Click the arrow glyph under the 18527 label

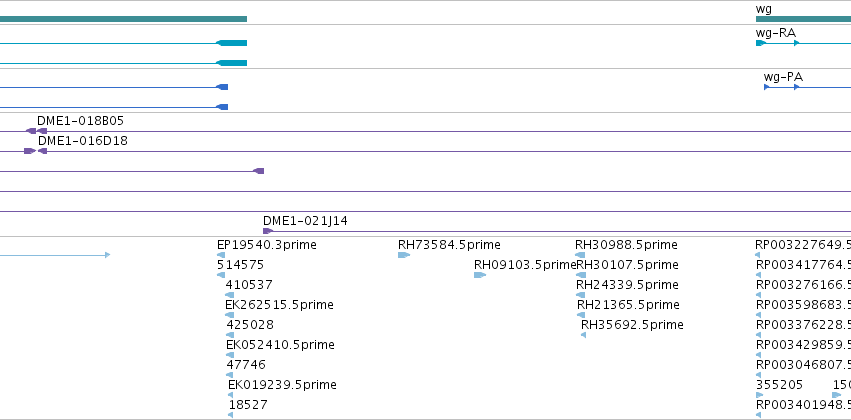pyautogui.click(x=231, y=415)
